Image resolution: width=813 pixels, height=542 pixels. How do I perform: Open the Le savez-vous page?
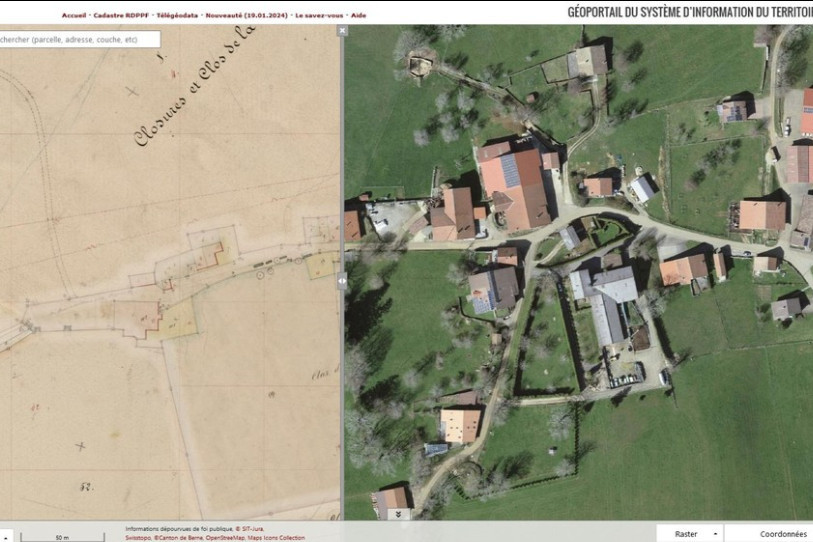(320, 16)
